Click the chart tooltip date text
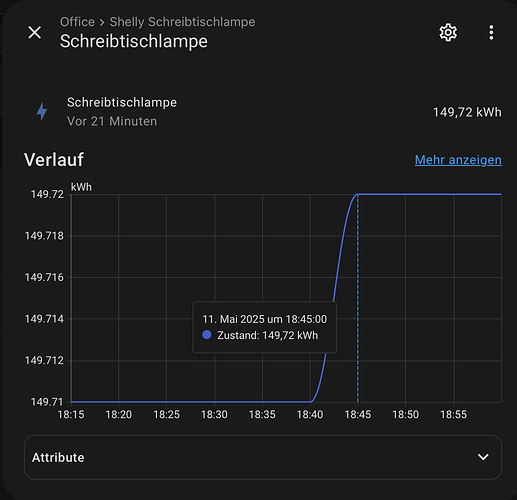 tap(265, 319)
